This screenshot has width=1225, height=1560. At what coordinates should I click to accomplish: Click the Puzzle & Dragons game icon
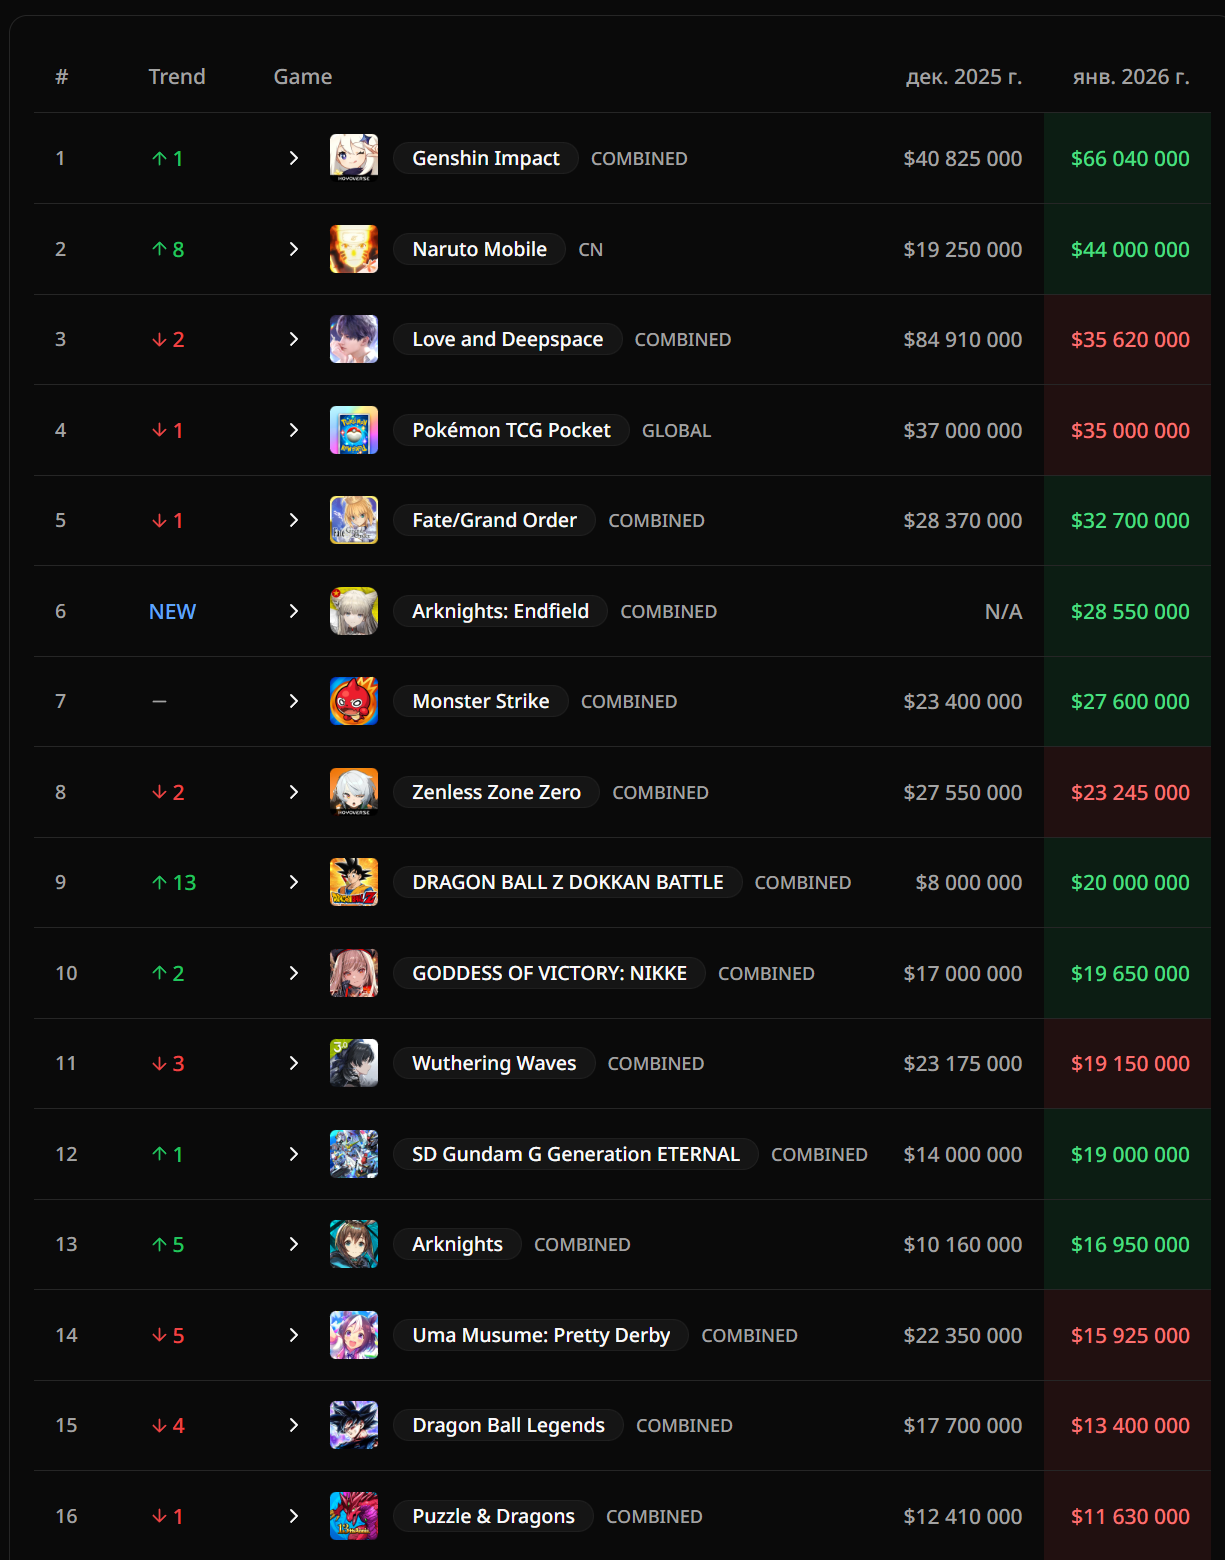[x=354, y=1516]
